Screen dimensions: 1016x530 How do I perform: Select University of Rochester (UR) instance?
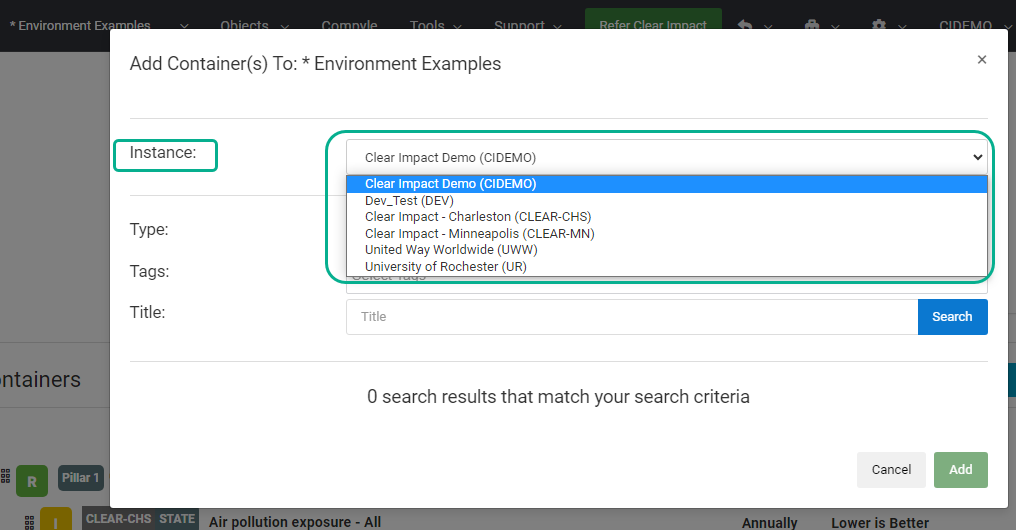(667, 267)
